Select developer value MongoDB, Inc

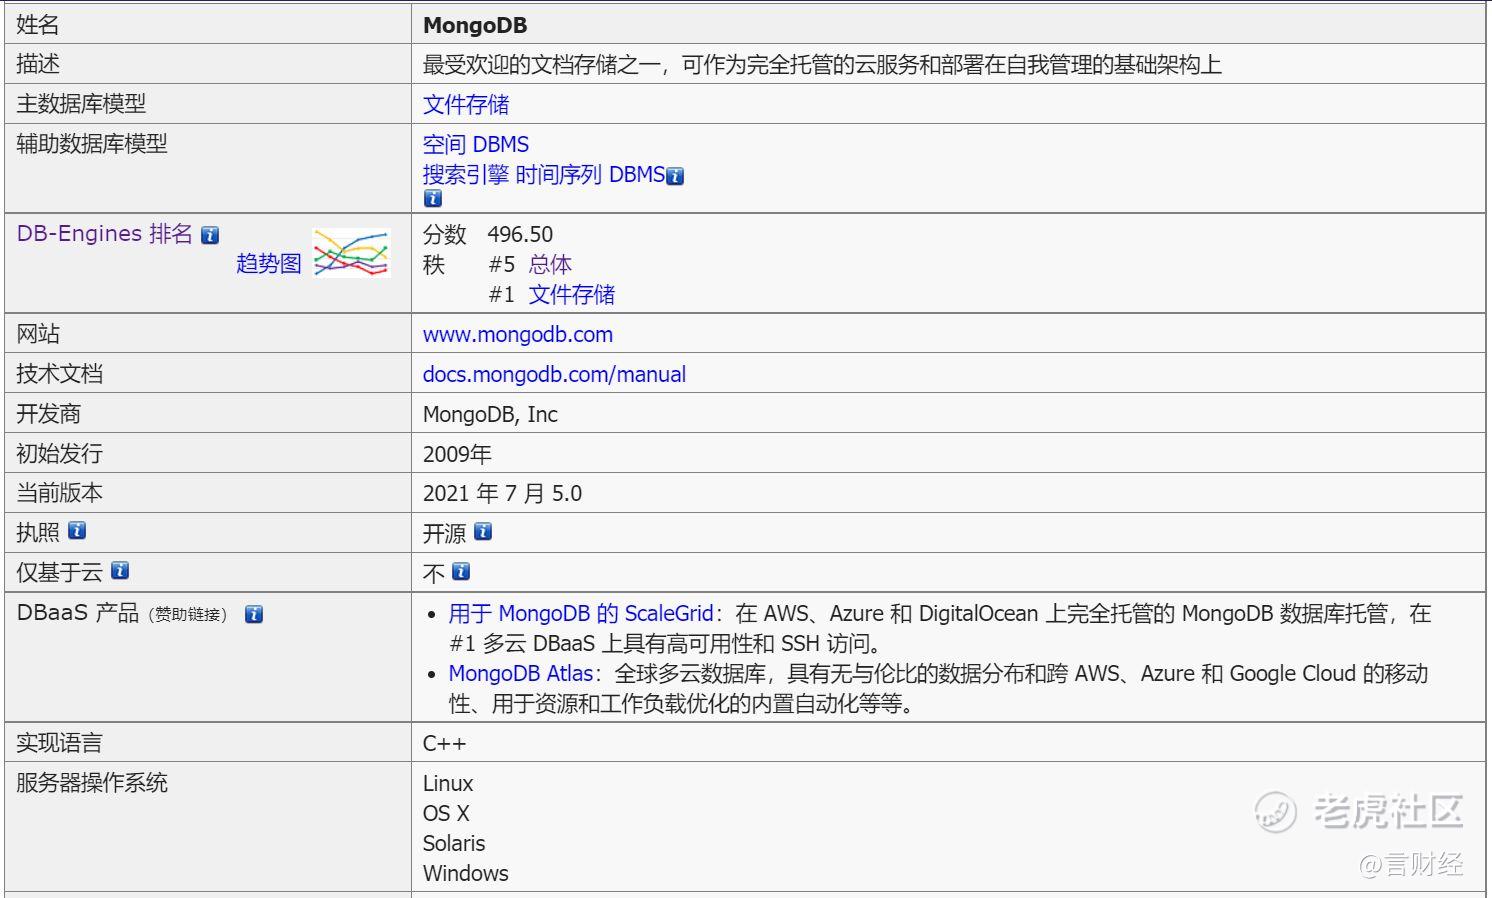[x=490, y=414]
